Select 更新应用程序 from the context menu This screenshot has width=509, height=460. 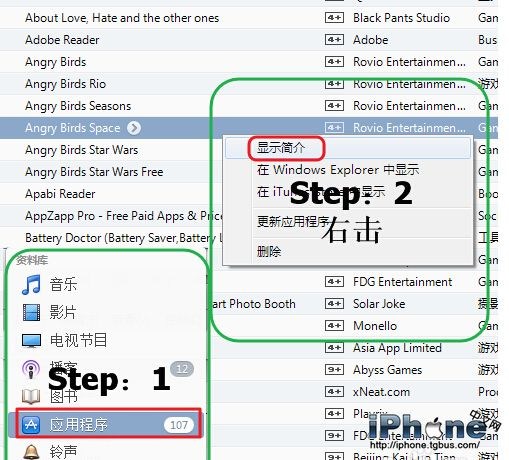point(293,221)
